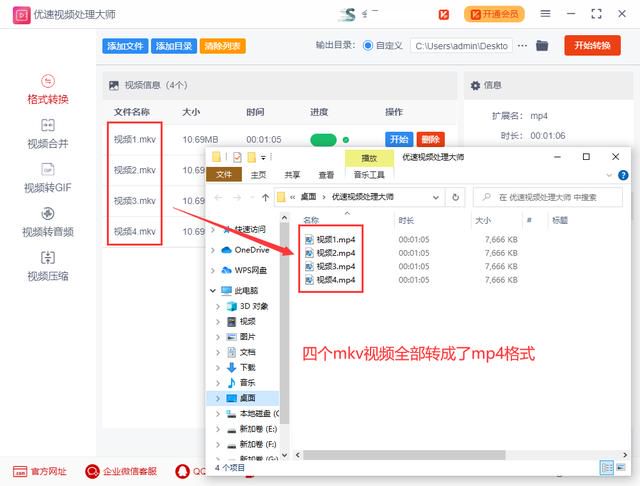Expand the 新加卷 (E:) tree node
This screenshot has height=486, width=640.
coord(218,429)
